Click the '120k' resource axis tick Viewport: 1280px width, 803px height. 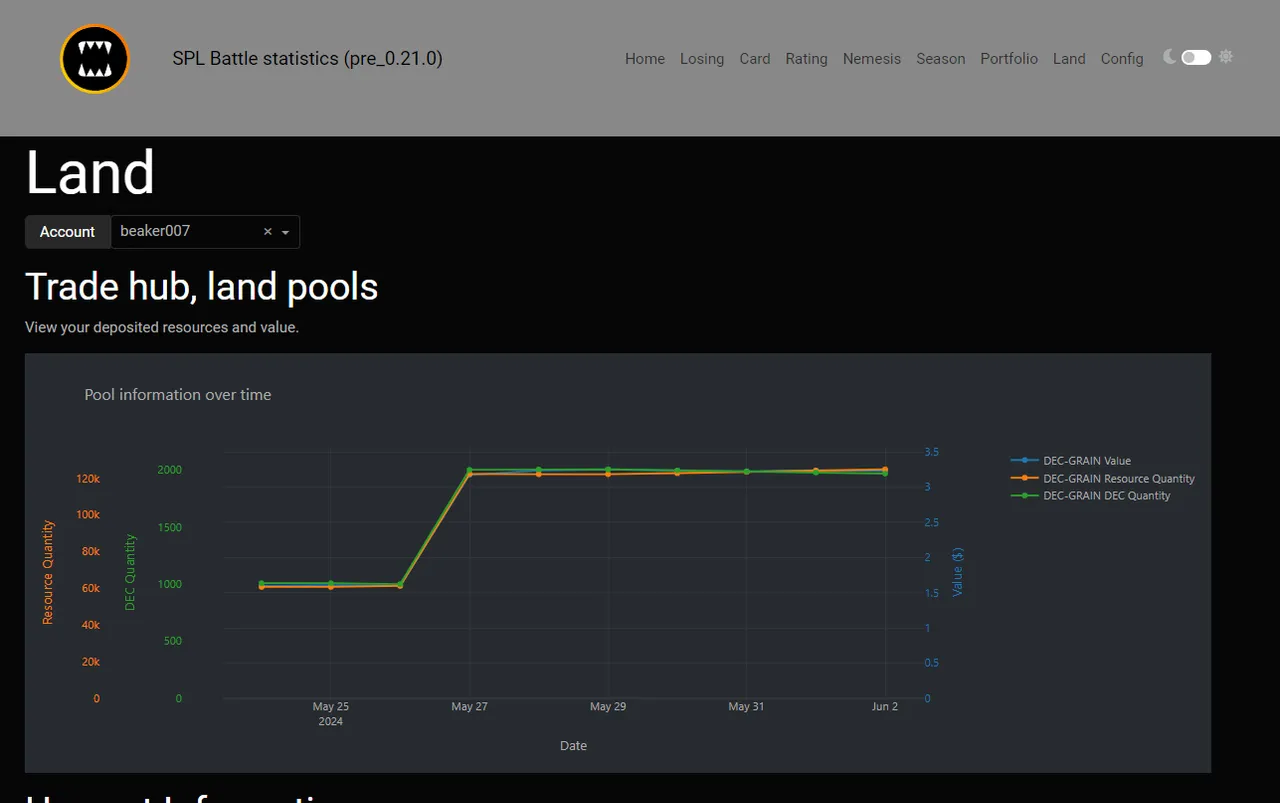click(88, 479)
